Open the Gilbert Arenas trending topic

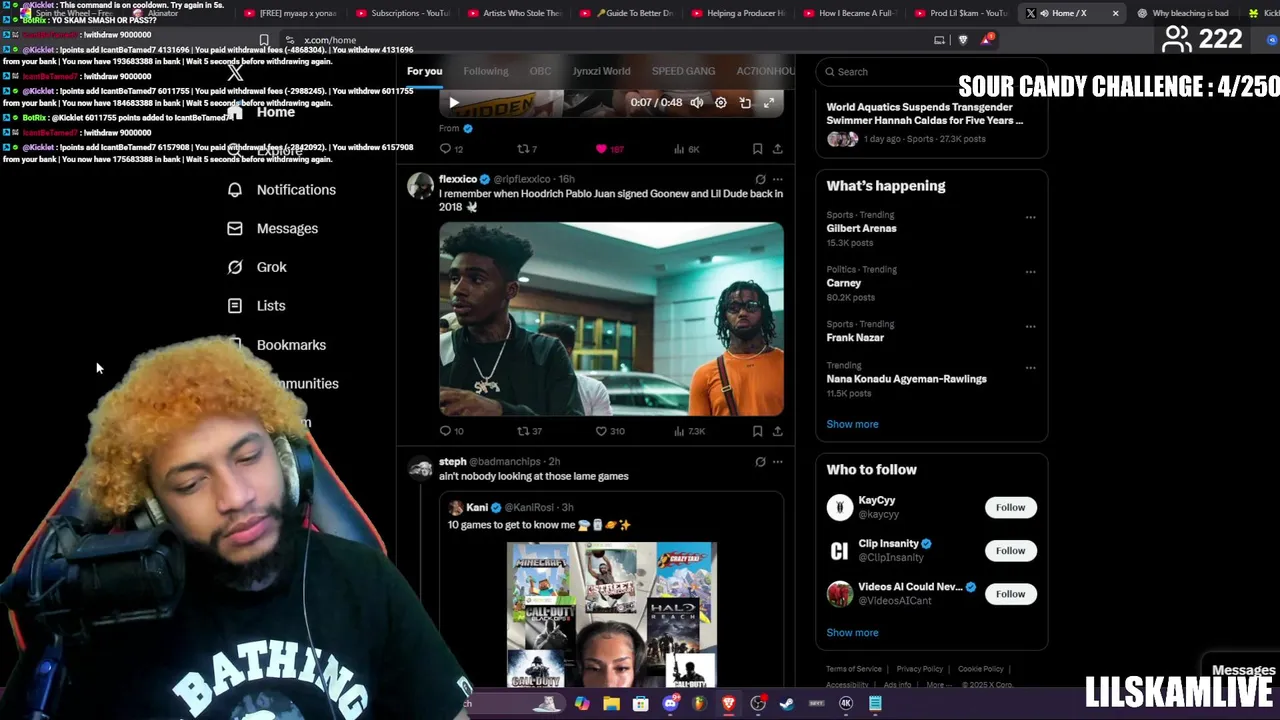[861, 228]
